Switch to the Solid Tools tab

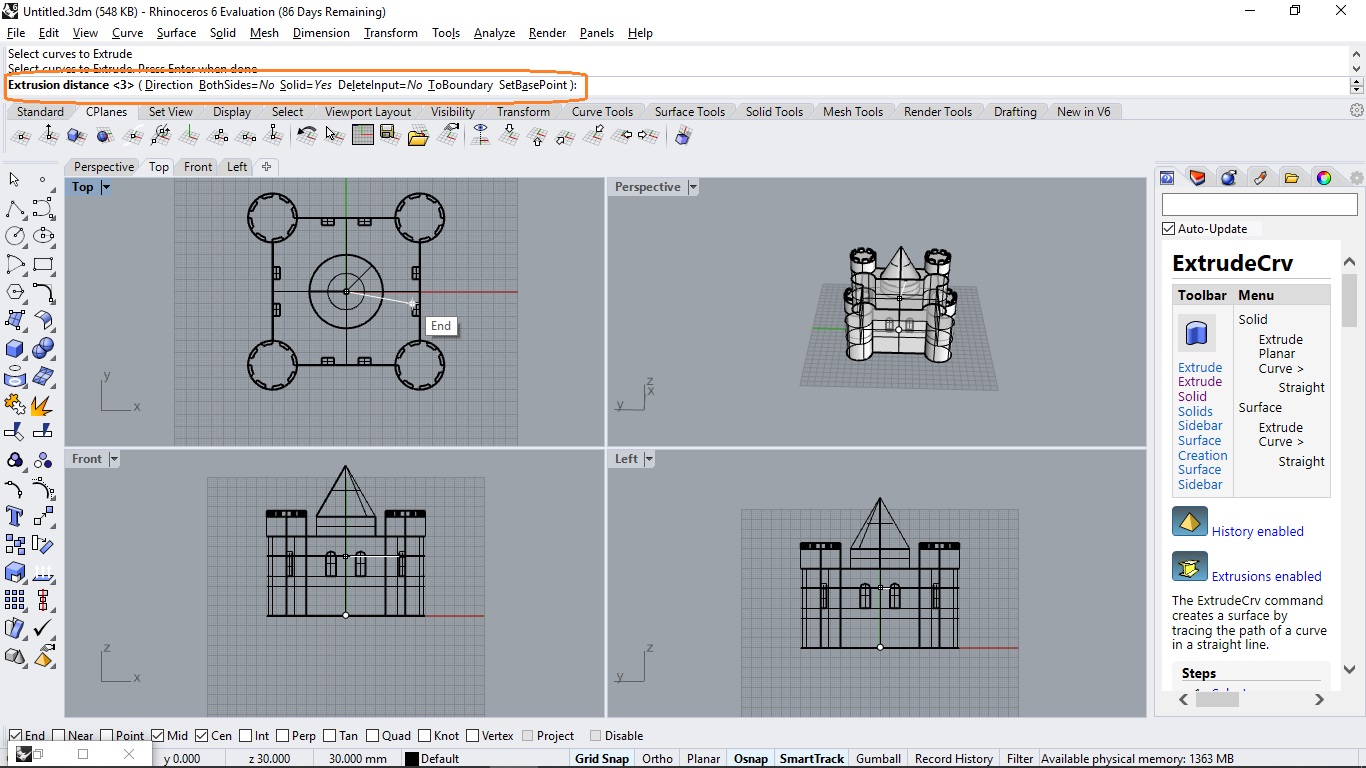[x=773, y=112]
